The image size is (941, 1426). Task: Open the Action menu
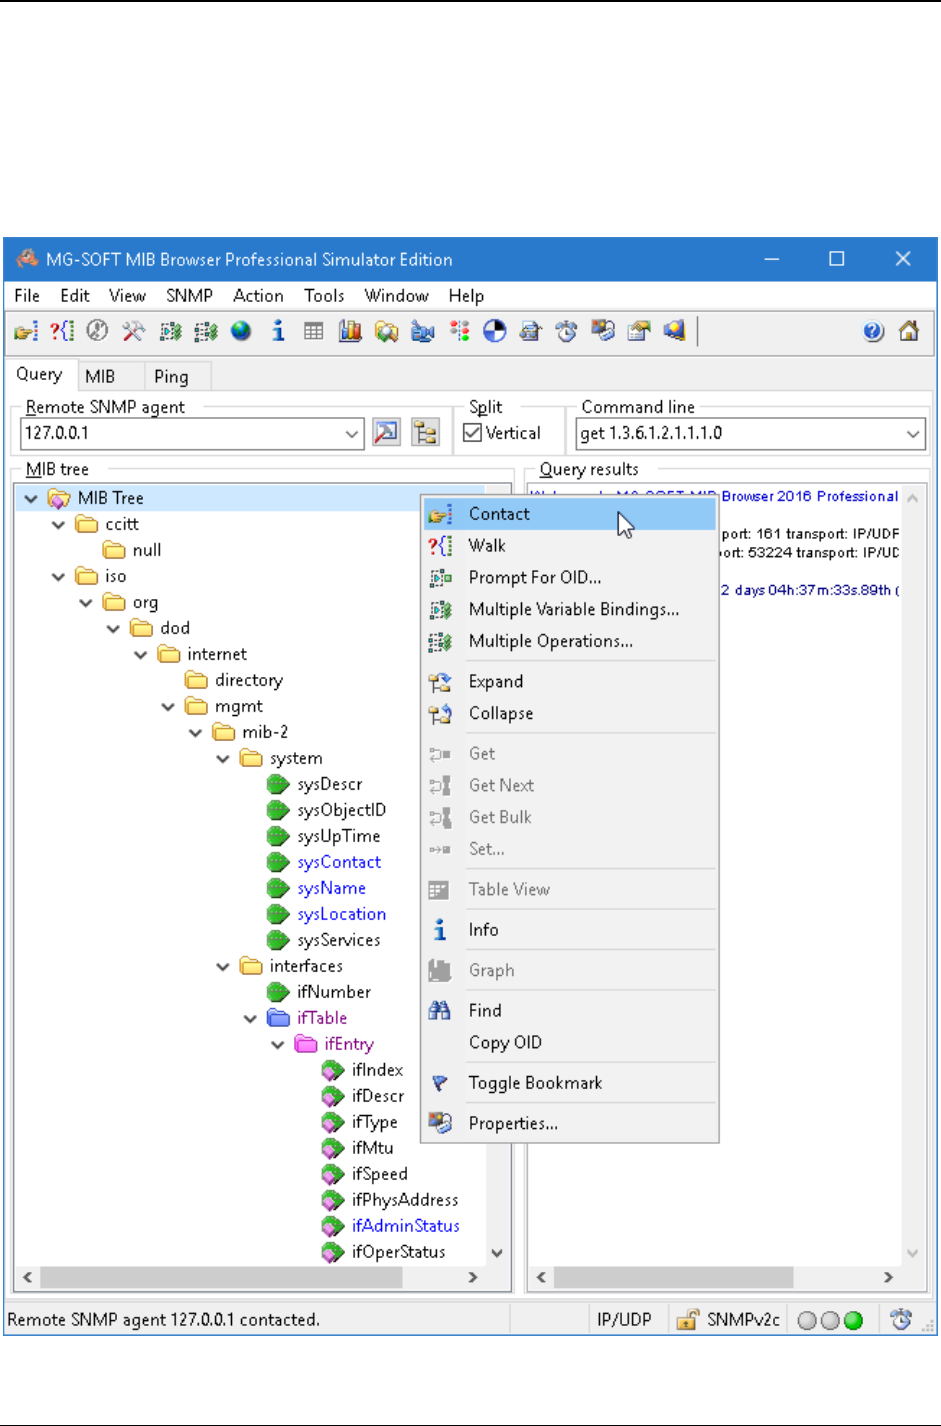[x=258, y=296]
